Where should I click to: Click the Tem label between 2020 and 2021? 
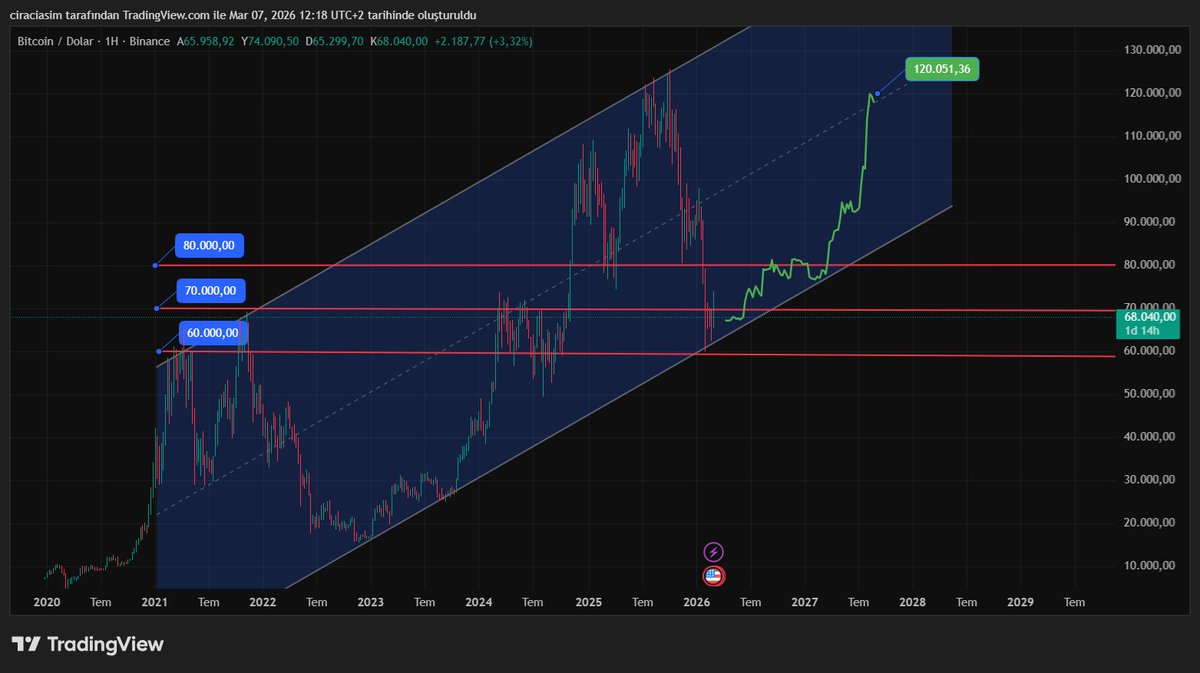pos(100,603)
